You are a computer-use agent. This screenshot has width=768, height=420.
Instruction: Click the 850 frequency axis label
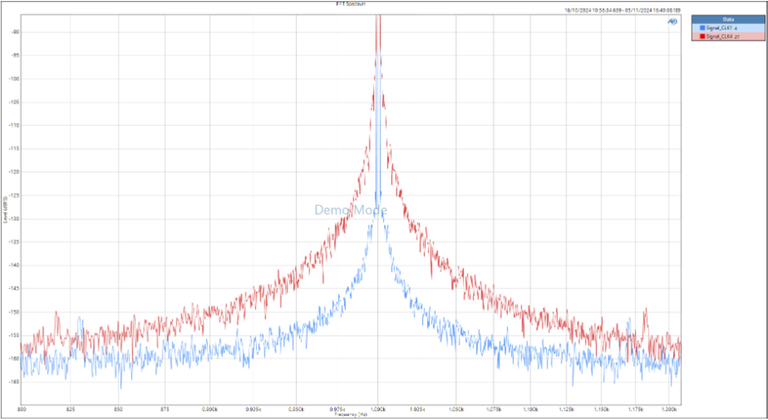tap(118, 409)
